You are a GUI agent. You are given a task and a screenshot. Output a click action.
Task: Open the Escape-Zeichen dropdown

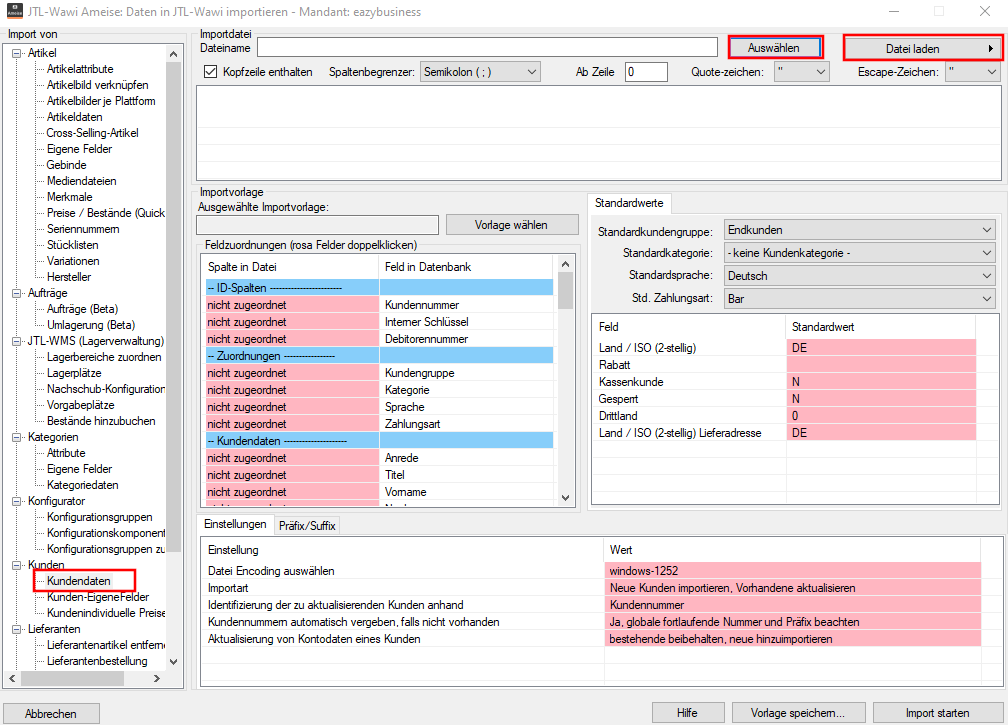(x=973, y=72)
